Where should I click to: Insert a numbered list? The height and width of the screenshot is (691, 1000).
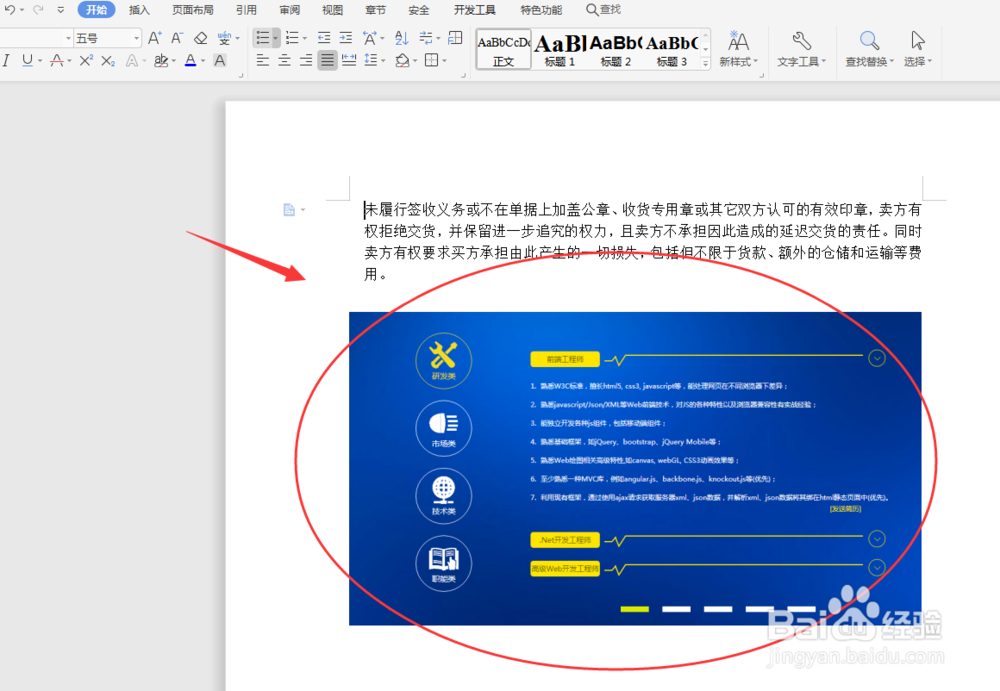click(x=292, y=38)
